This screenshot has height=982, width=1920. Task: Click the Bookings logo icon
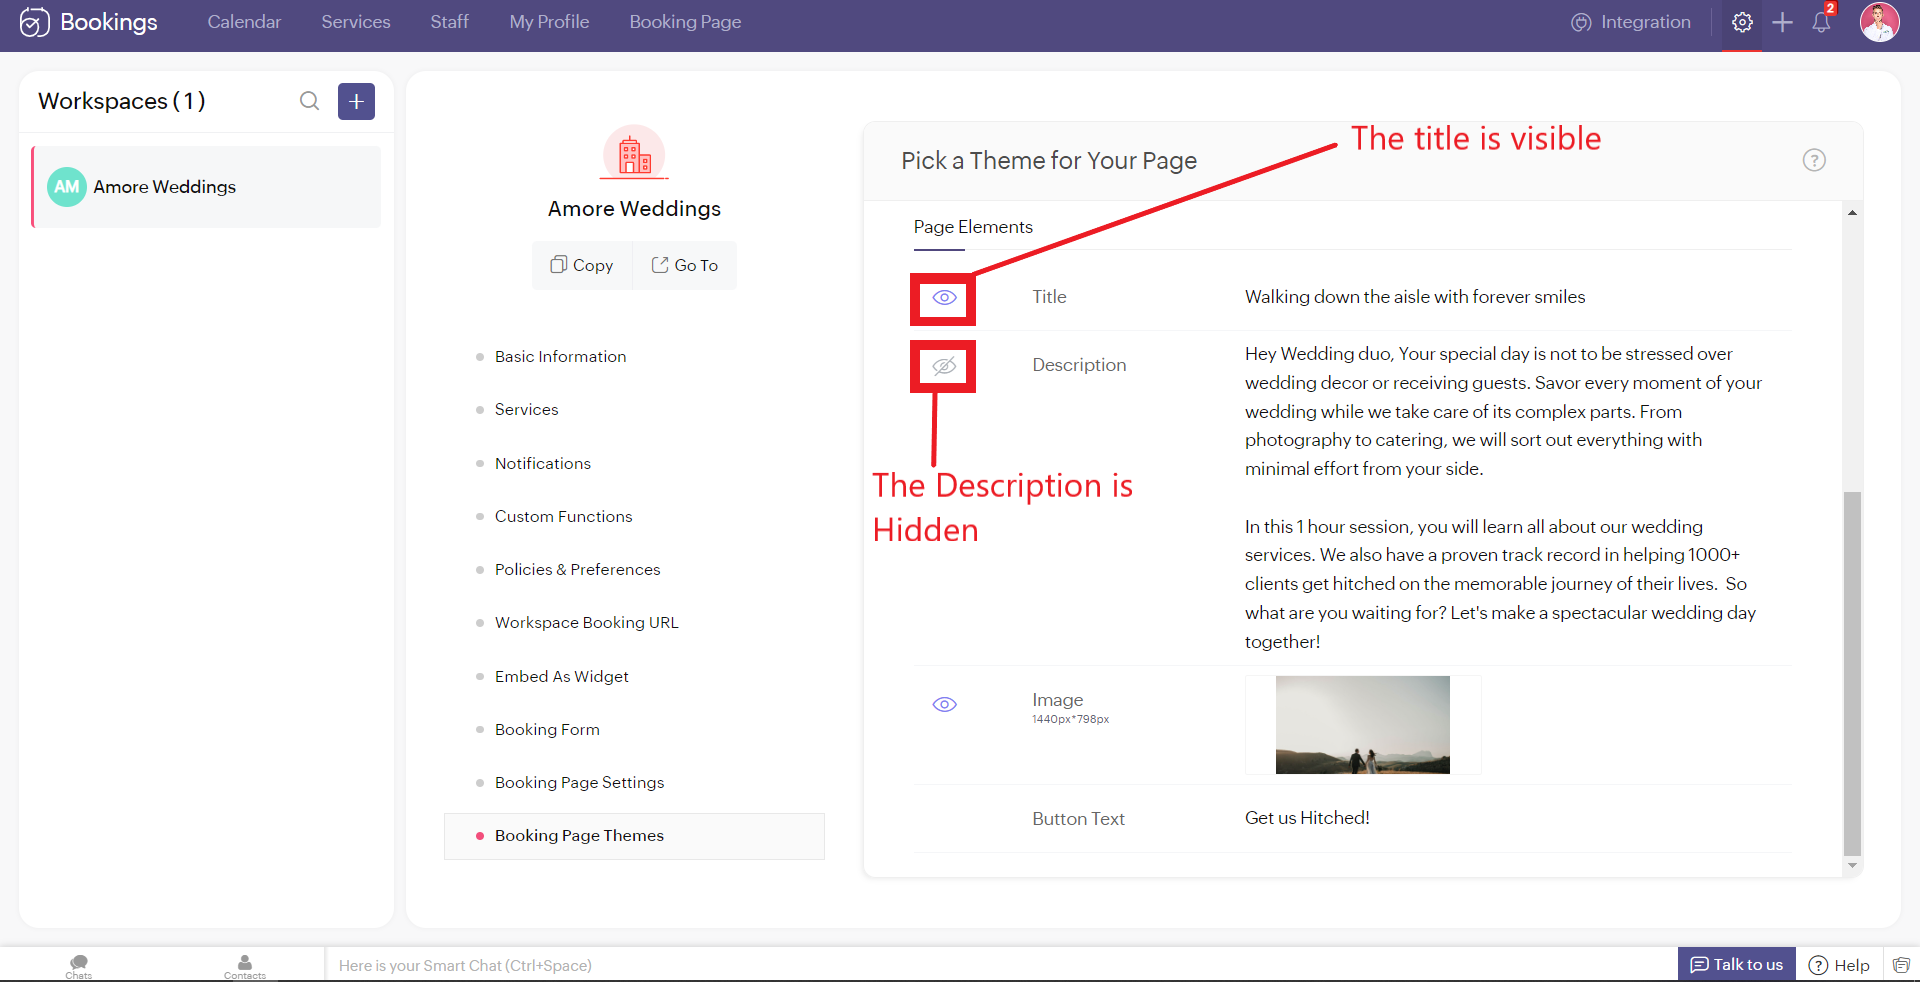[x=34, y=22]
